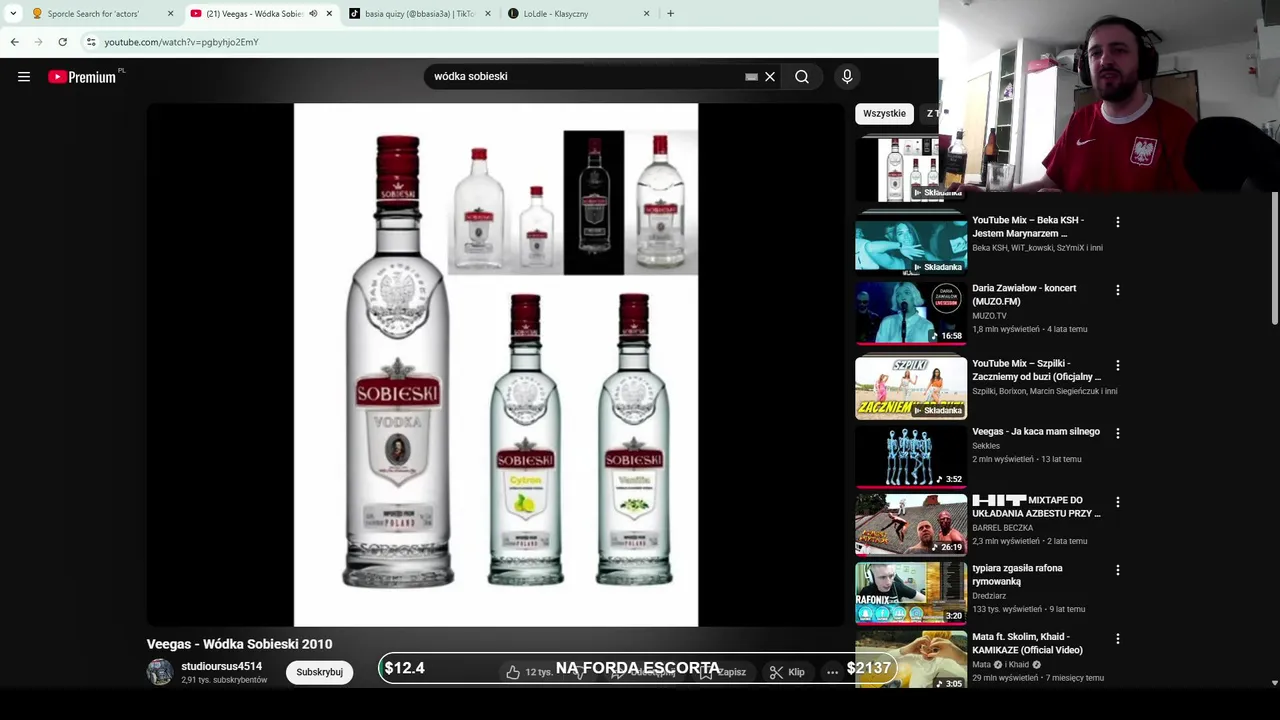Screen dimensions: 1280x720
Task: Click the MUZO.TV channel name
Action: [x=989, y=316]
